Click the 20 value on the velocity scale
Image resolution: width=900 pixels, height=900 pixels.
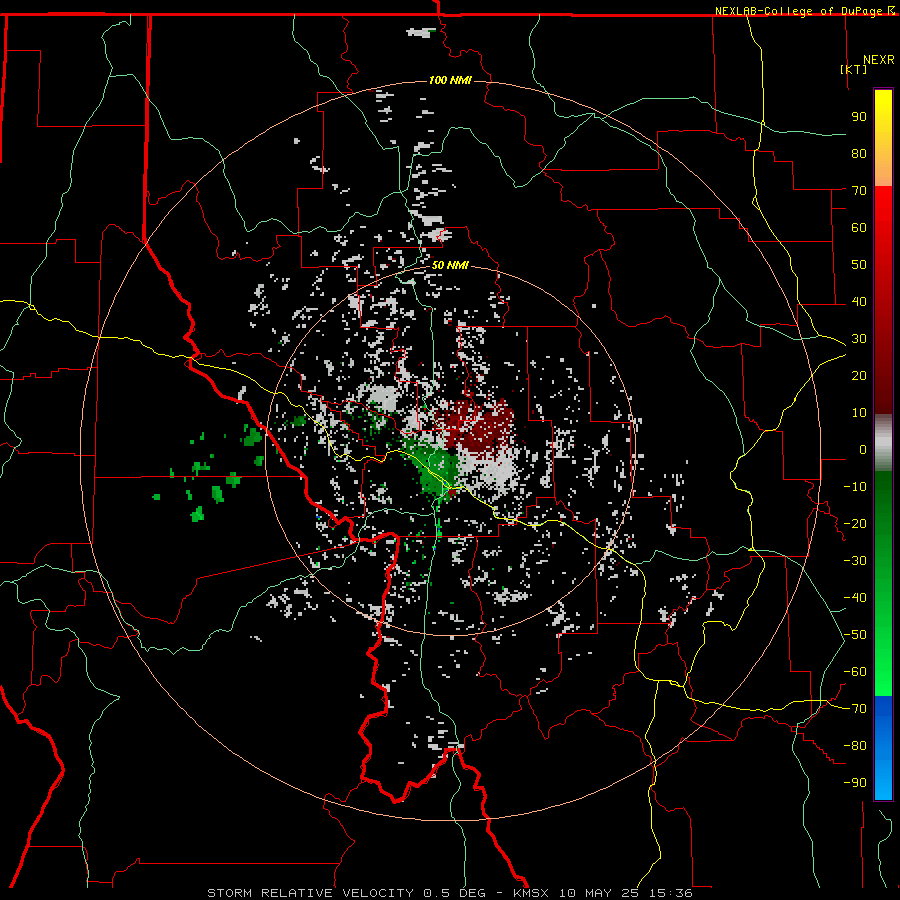859,376
